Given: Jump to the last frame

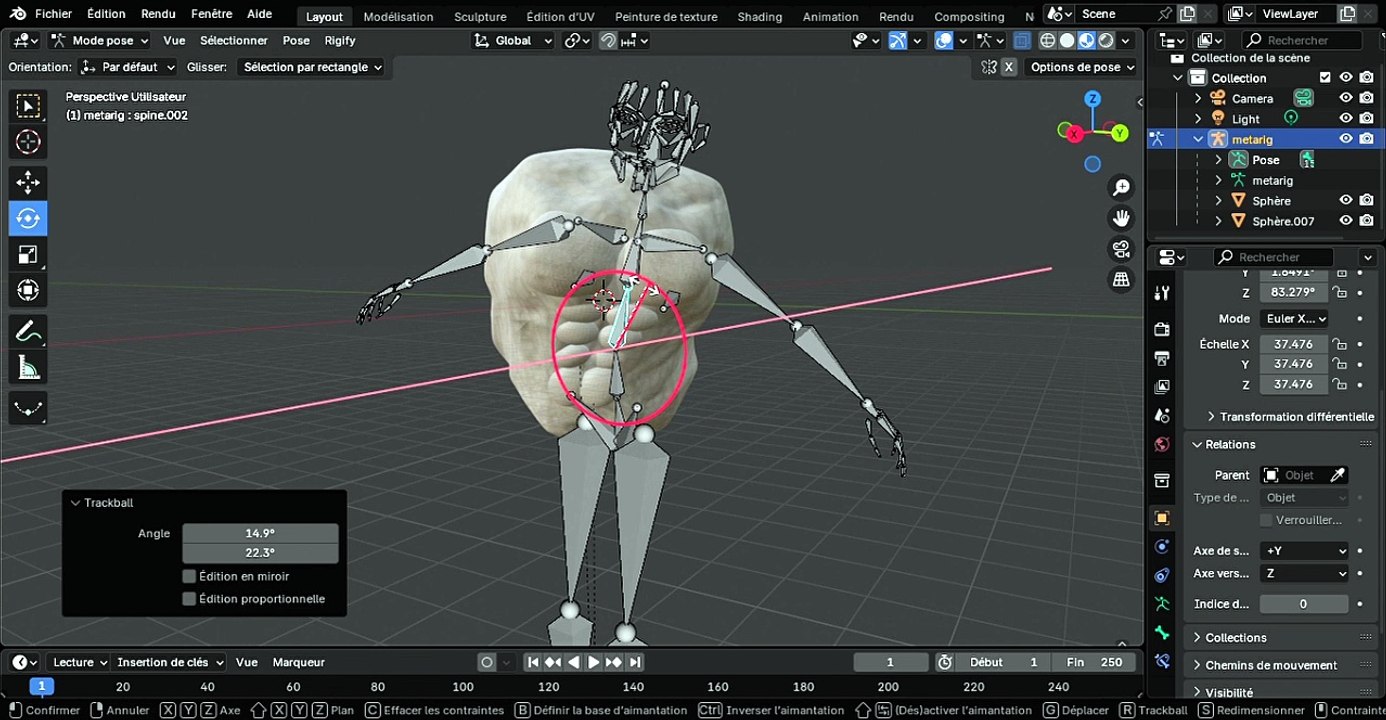Looking at the screenshot, I should click(x=635, y=662).
